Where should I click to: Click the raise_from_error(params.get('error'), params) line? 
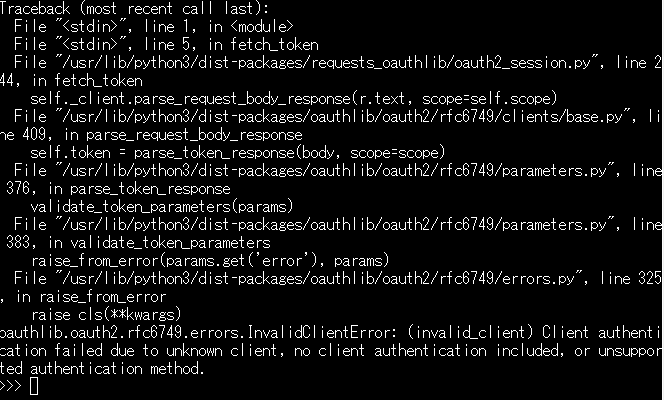click(209, 260)
